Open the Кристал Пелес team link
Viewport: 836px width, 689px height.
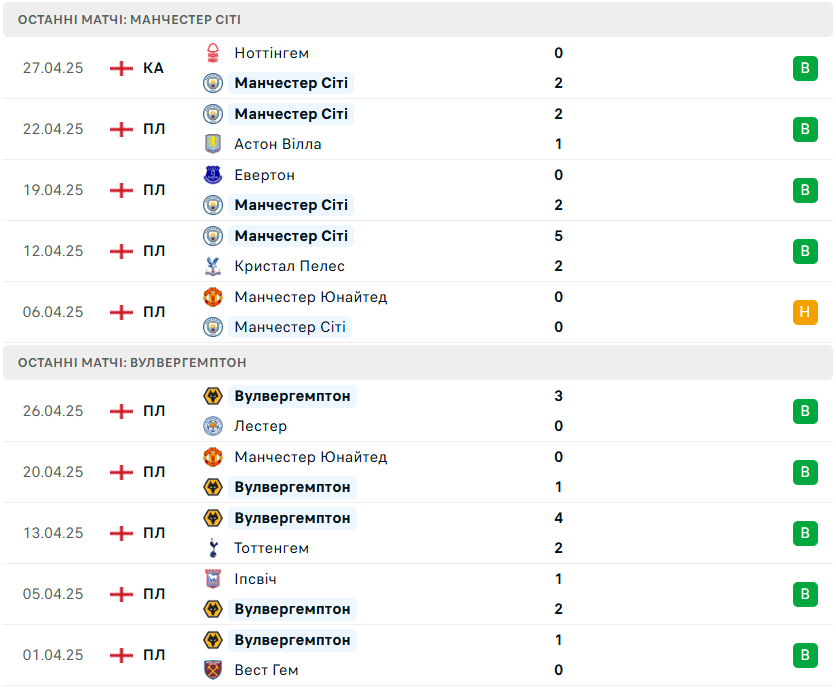click(x=290, y=266)
